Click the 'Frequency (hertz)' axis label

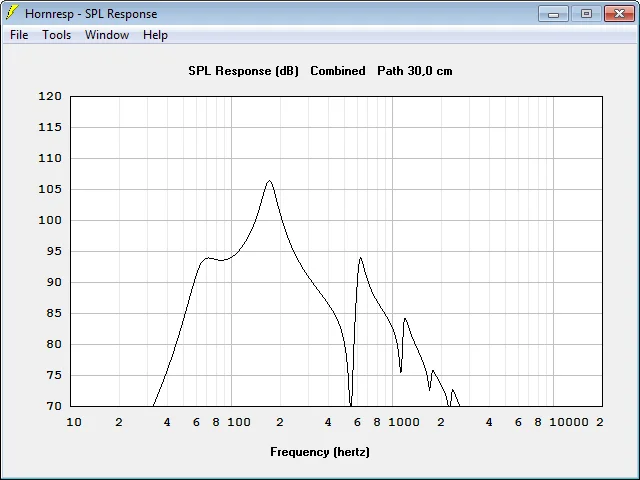pos(320,452)
